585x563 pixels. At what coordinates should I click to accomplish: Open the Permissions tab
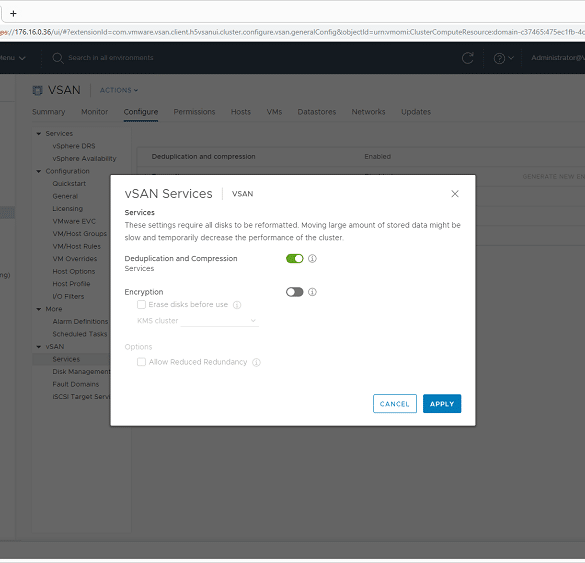coord(194,112)
